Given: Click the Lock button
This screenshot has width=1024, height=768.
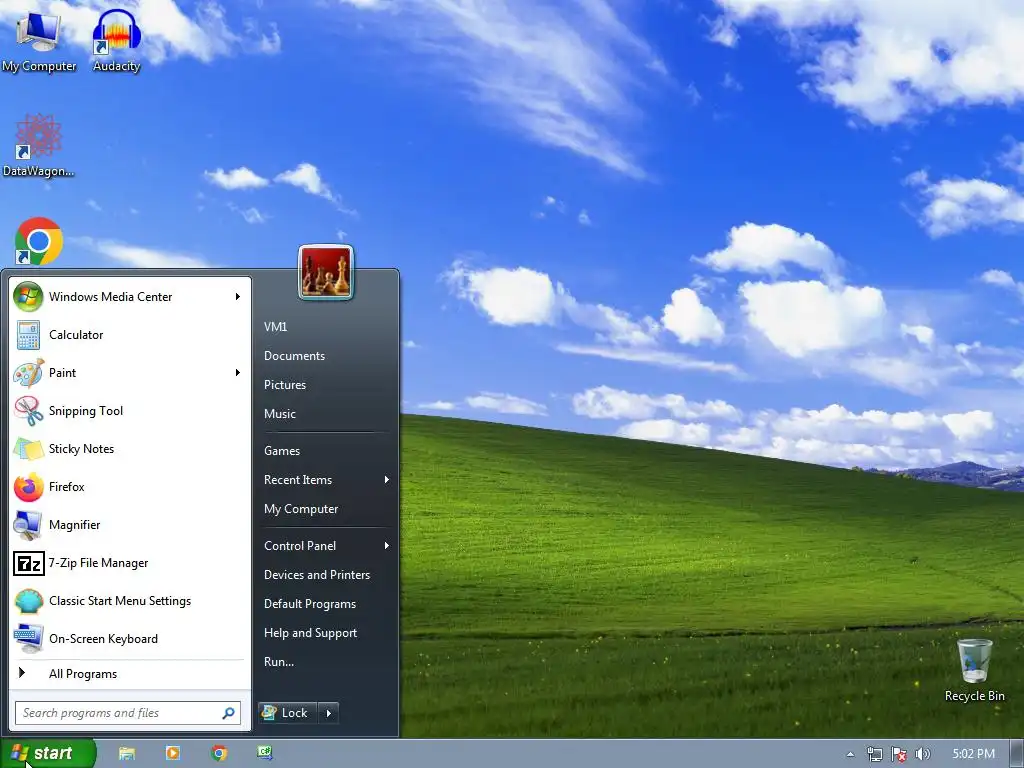Looking at the screenshot, I should 288,713.
